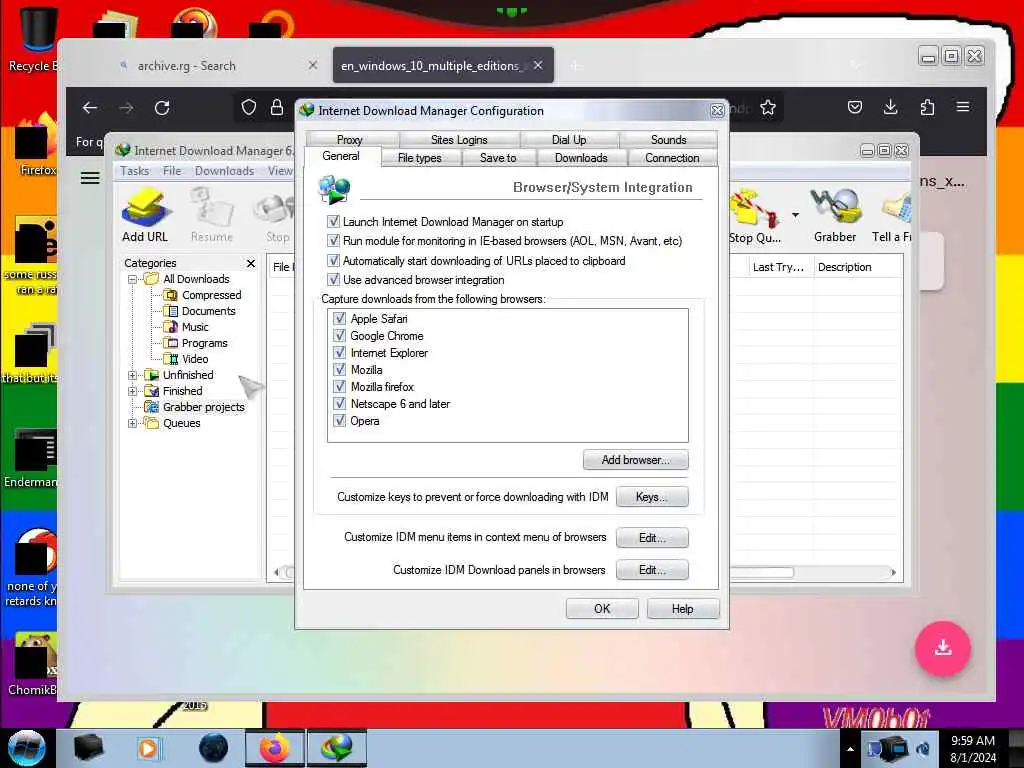Click the padlock site security icon

click(x=277, y=108)
